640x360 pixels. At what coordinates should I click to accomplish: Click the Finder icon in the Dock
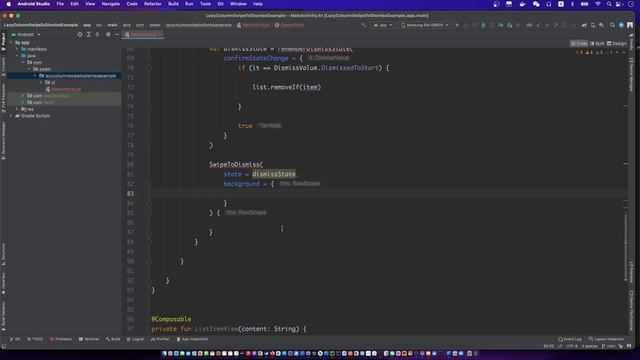(164, 353)
